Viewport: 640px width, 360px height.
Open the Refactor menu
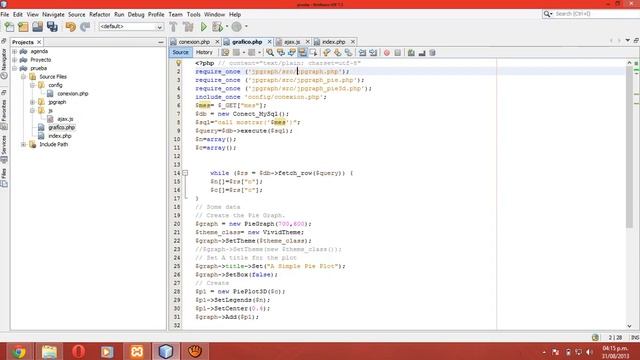pyautogui.click(x=100, y=14)
